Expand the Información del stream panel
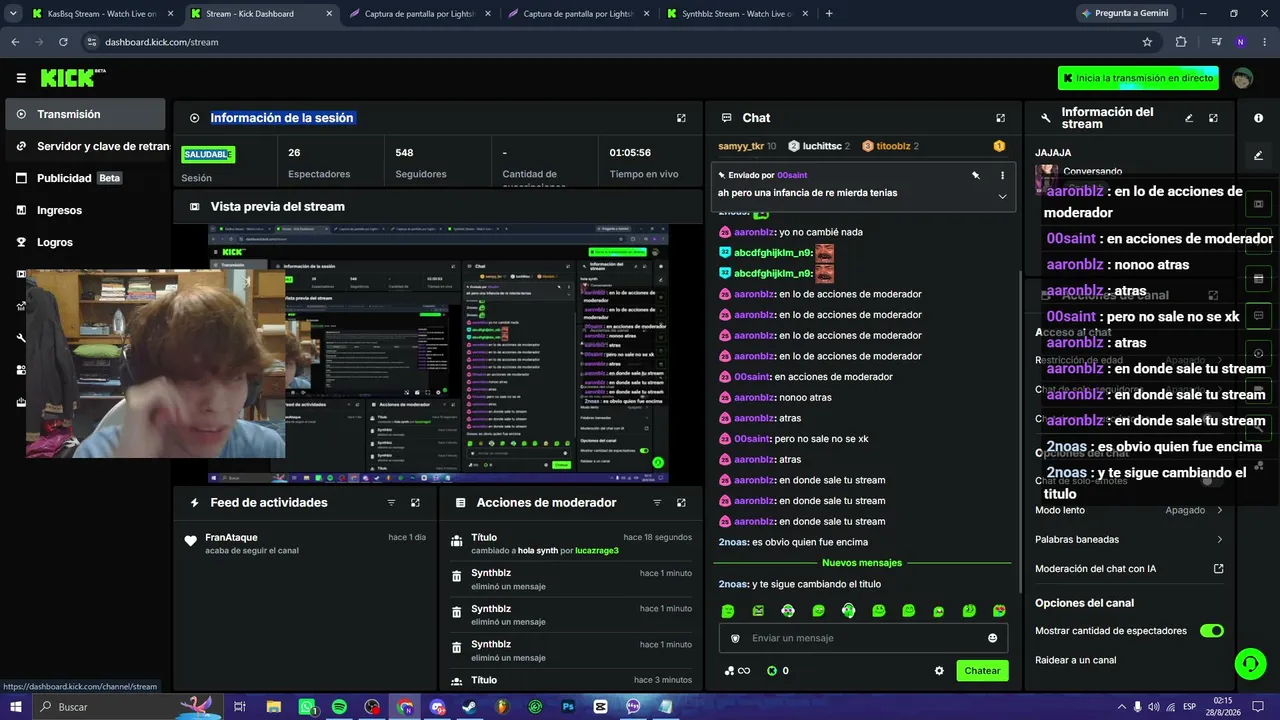 click(1213, 118)
